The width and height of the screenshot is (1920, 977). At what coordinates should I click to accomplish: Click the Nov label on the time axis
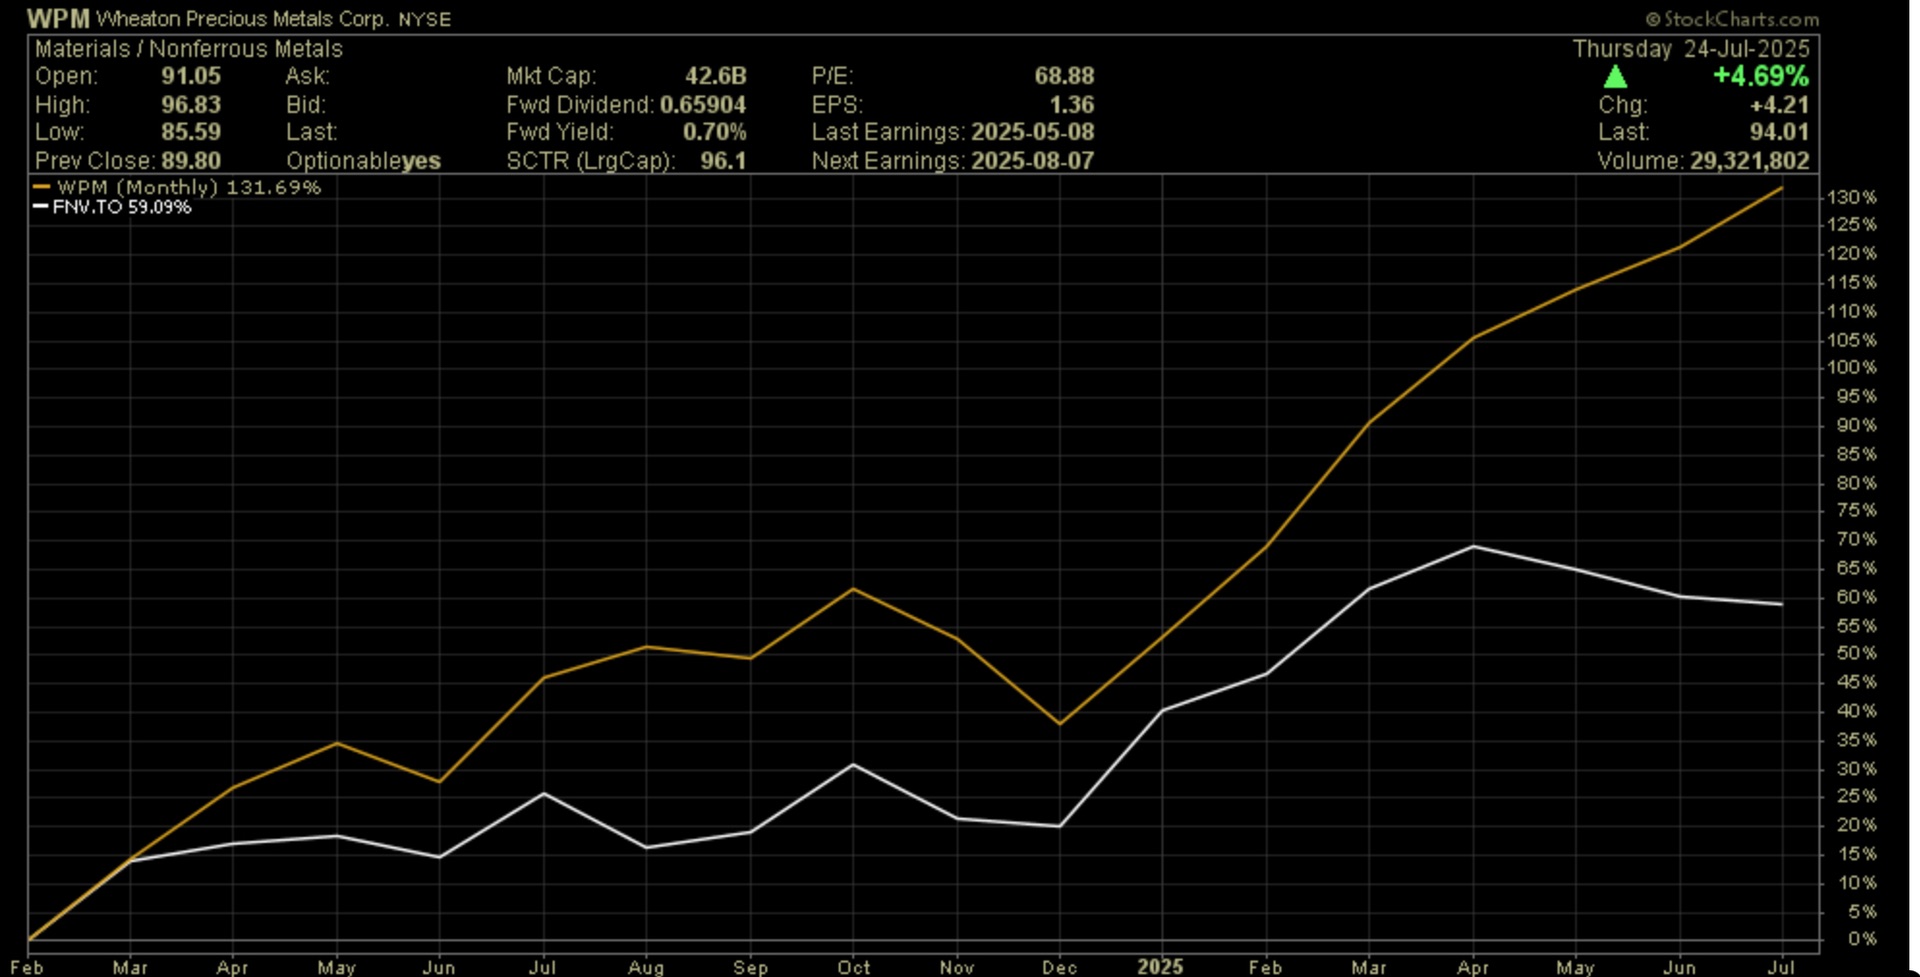click(957, 968)
